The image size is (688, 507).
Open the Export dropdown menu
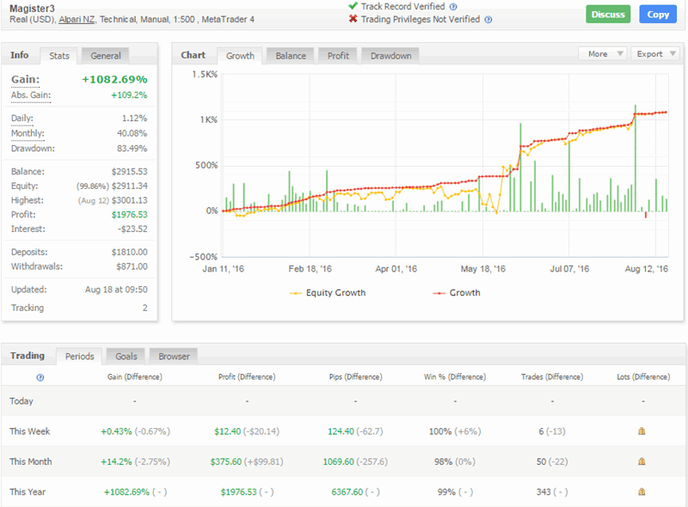point(655,54)
